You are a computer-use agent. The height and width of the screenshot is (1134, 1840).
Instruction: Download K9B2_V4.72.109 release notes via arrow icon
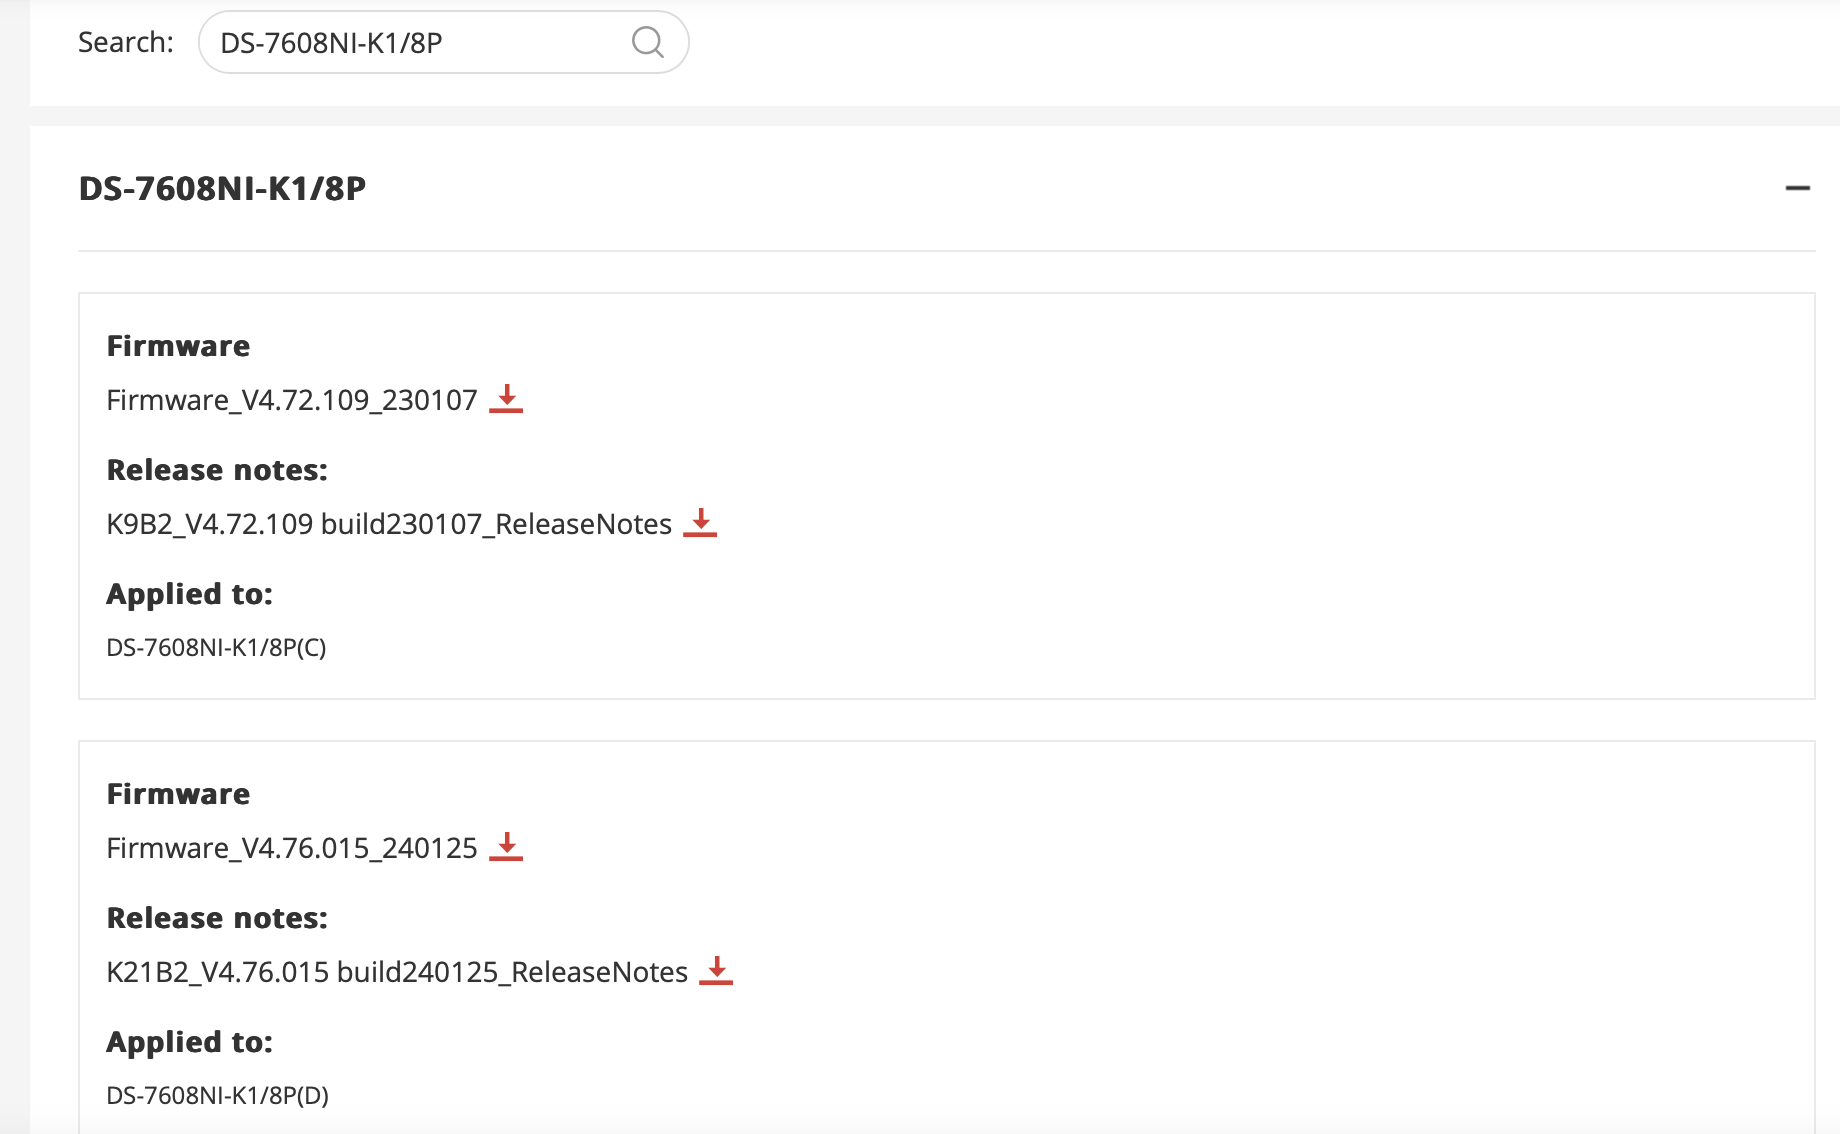tap(700, 522)
